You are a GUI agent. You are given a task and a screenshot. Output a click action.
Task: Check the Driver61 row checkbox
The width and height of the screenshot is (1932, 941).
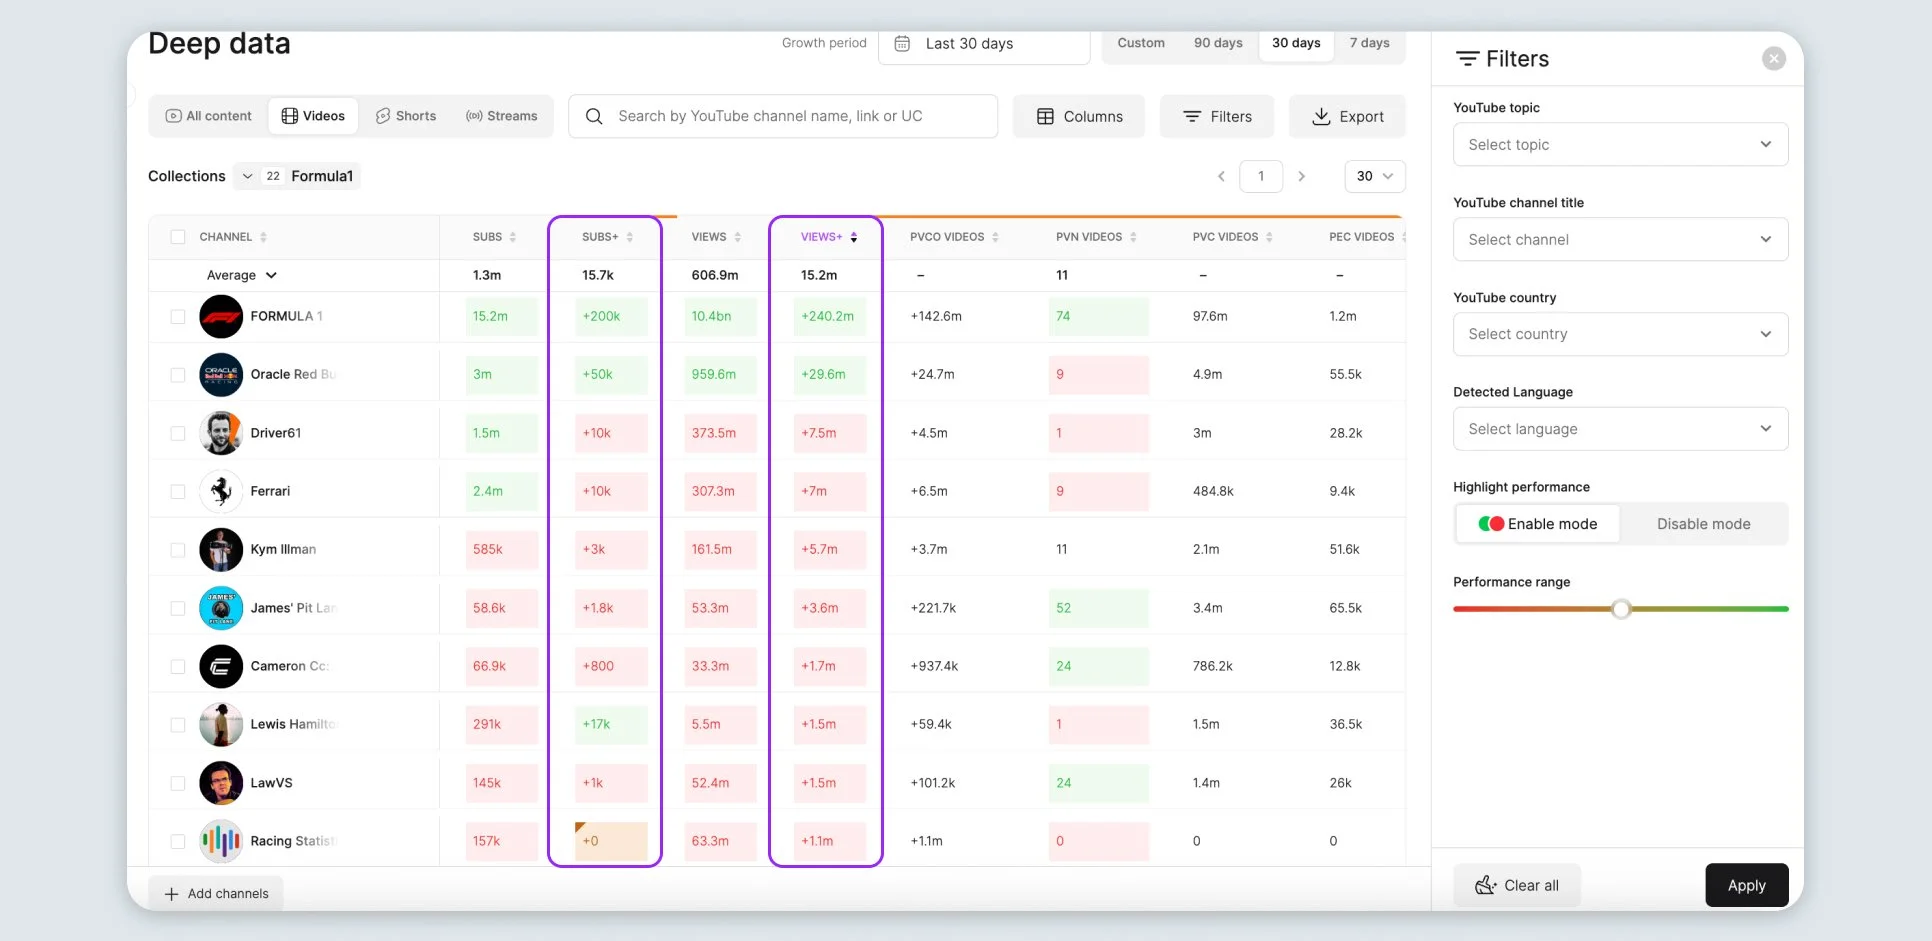coord(178,433)
